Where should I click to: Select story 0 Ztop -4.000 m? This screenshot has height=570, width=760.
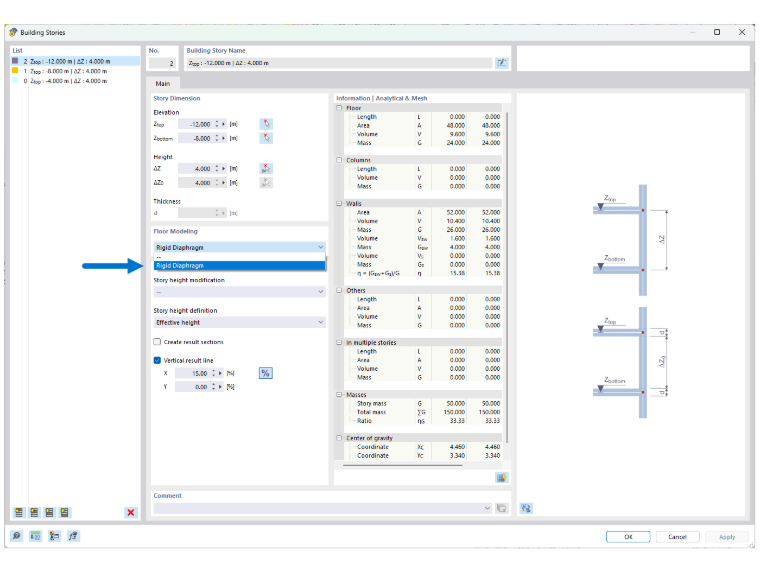coord(76,81)
